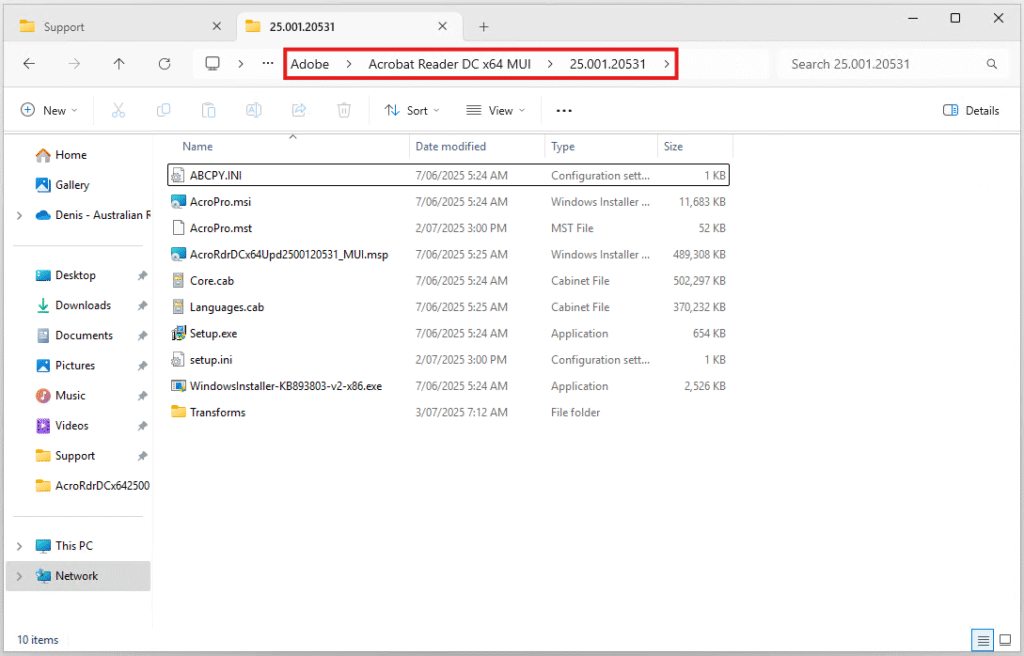Open the View dropdown menu
1024x656 pixels.
495,111
